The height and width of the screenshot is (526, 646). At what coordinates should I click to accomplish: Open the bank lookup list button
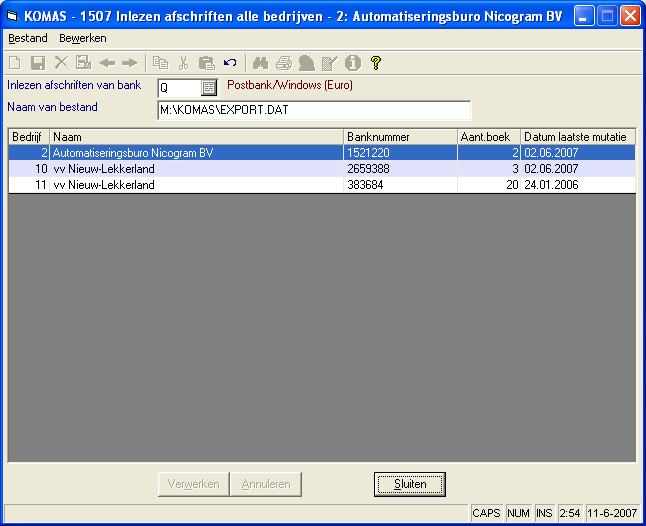[209, 88]
